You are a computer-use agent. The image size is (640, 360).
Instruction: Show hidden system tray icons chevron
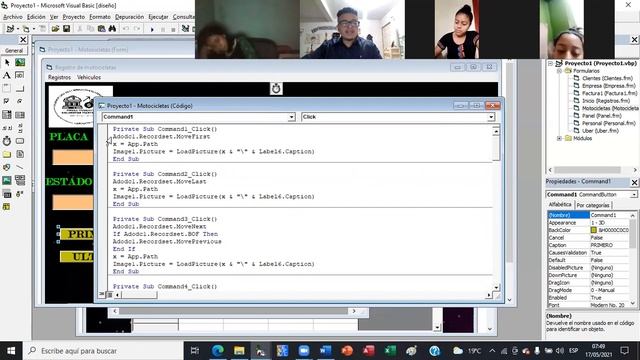coord(492,351)
